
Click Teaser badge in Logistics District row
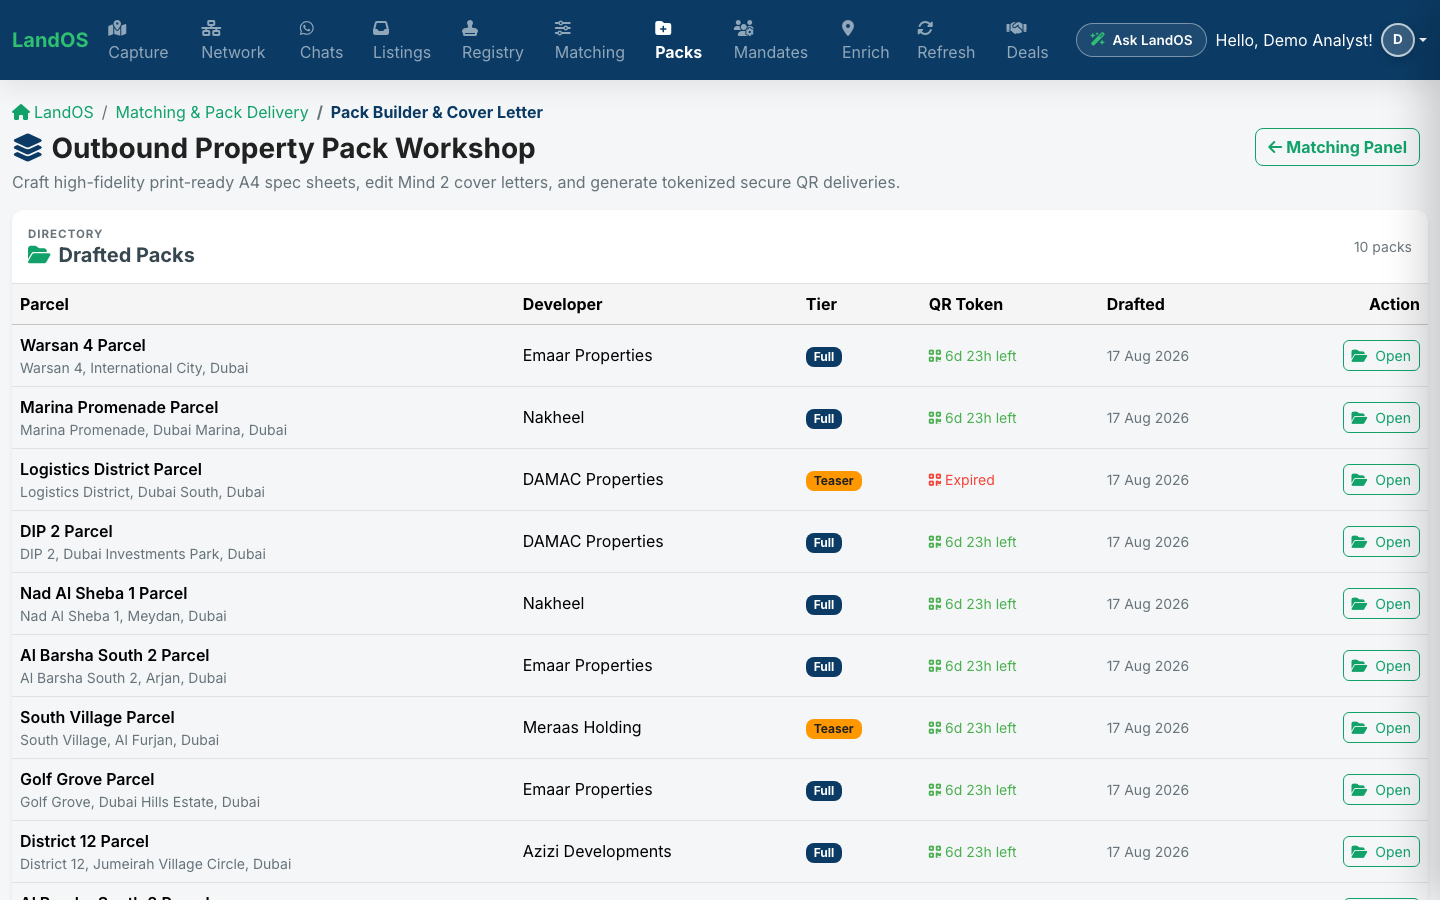[834, 481]
